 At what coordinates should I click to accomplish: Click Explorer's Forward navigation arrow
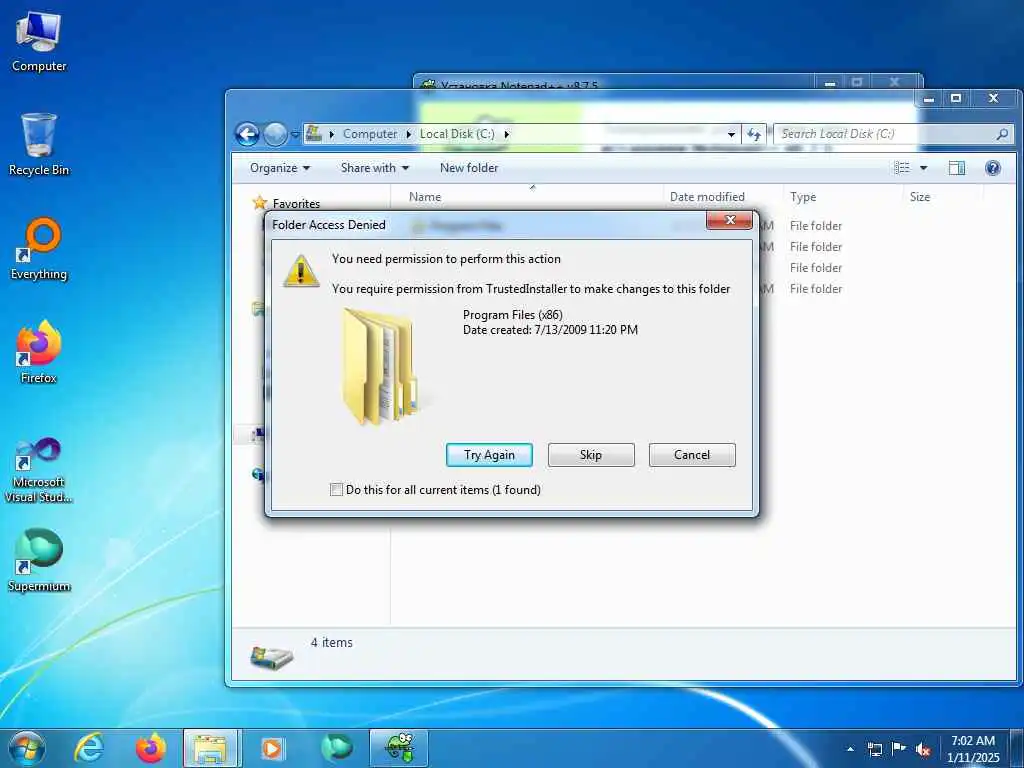coord(275,135)
